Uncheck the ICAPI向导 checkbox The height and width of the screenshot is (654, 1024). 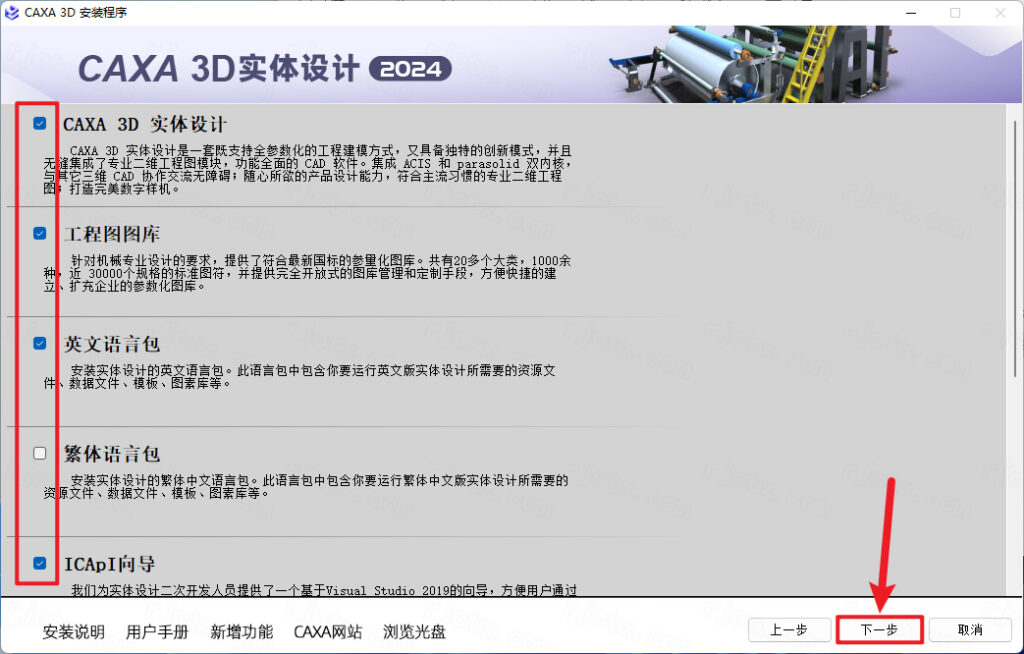coord(40,563)
